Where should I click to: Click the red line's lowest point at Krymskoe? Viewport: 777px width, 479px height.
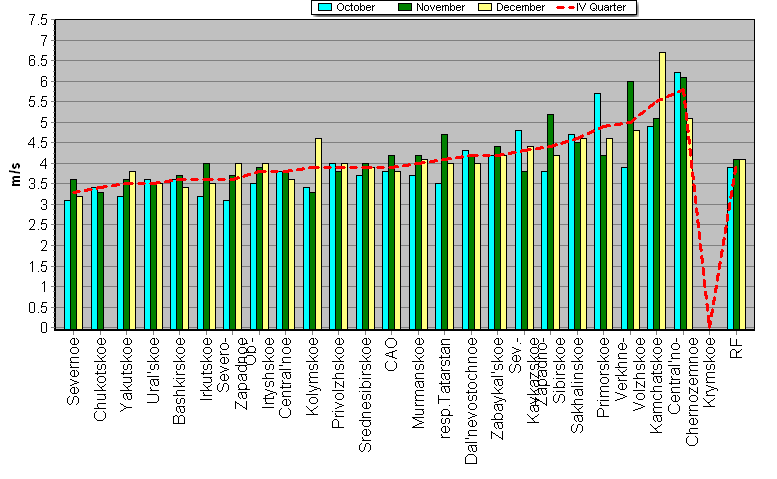pyautogui.click(x=710, y=325)
